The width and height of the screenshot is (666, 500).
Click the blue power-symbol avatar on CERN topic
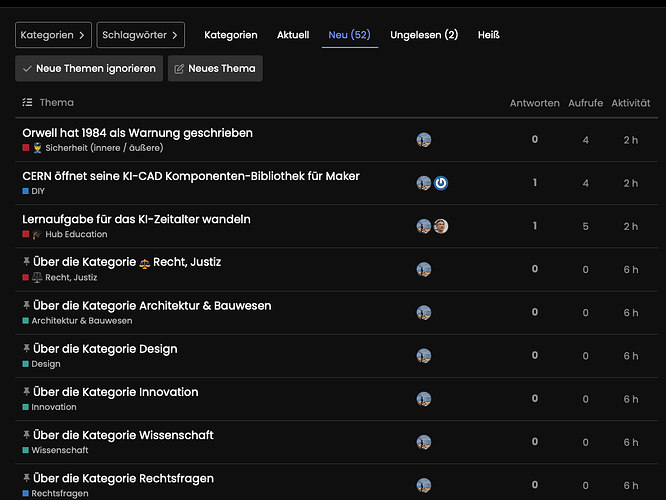tap(441, 183)
